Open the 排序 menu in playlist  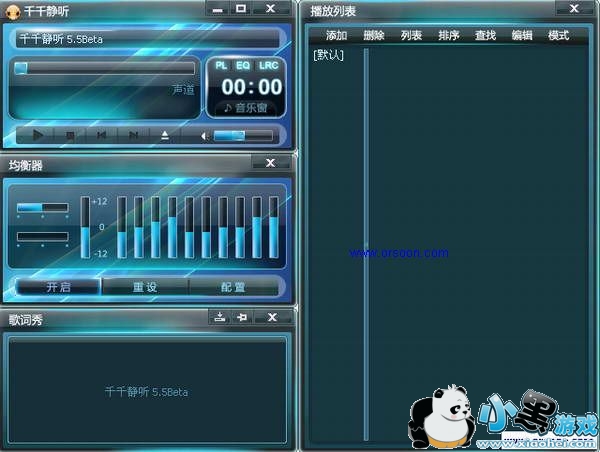(448, 36)
